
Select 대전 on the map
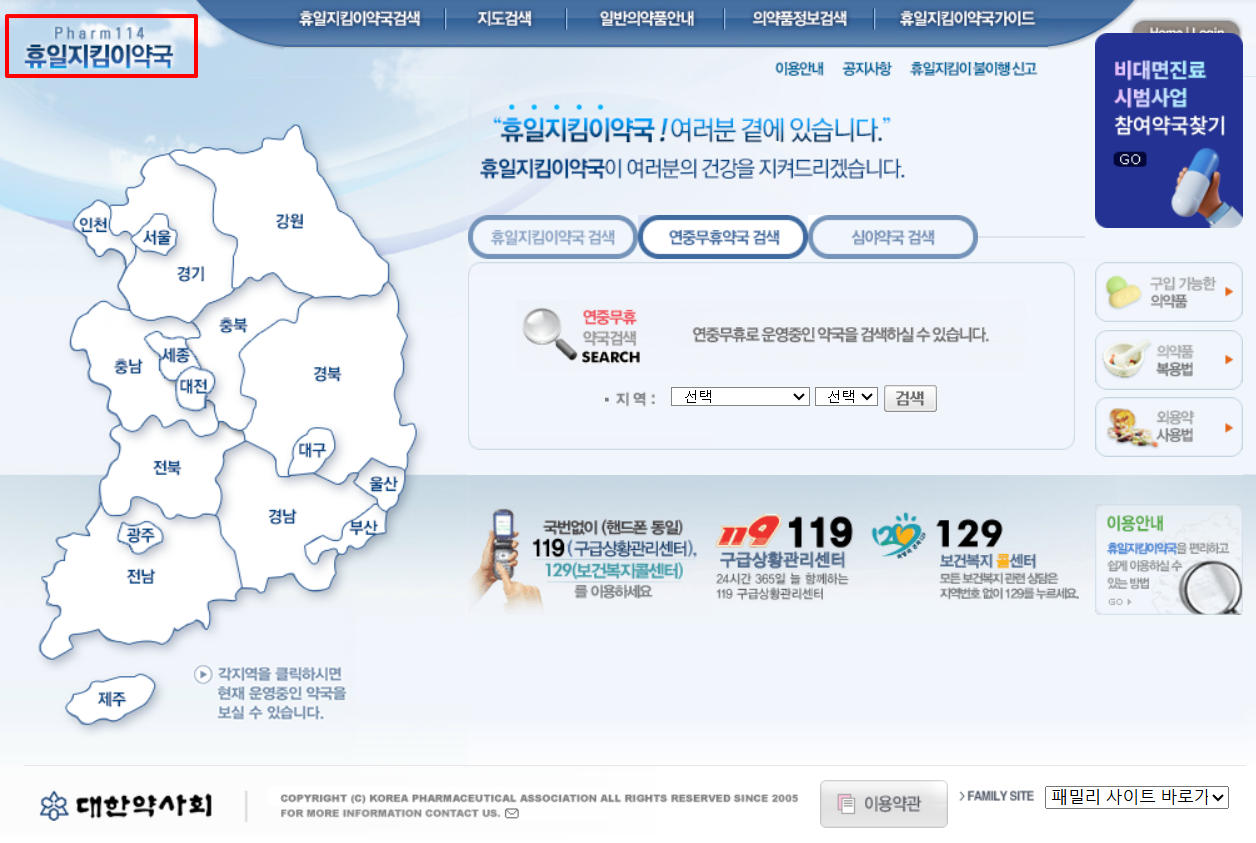[x=194, y=385]
